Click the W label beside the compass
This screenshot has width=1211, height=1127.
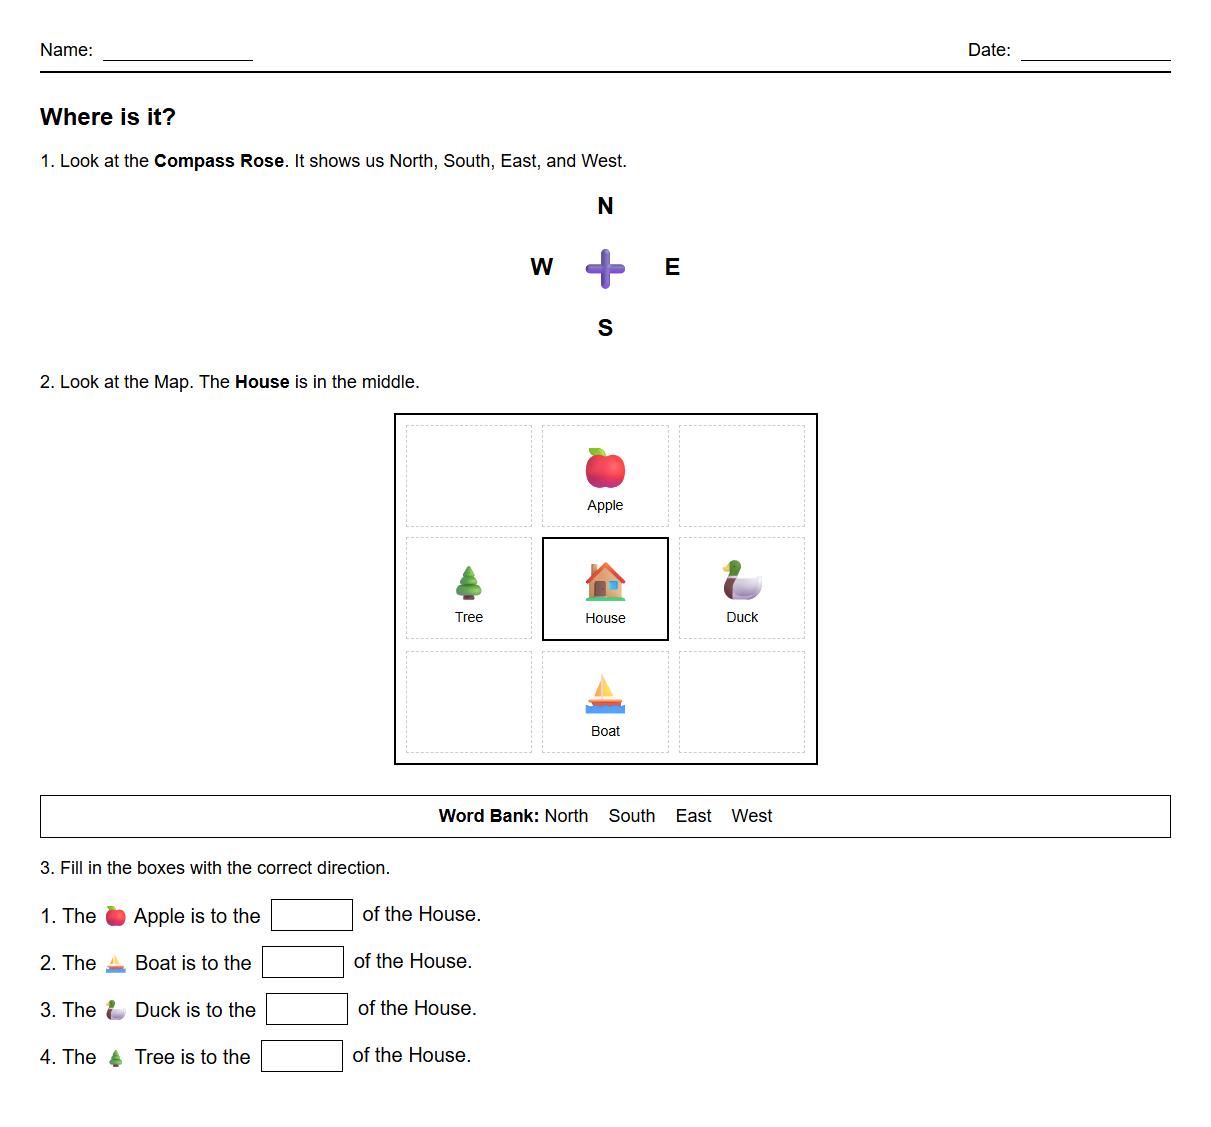pos(541,267)
